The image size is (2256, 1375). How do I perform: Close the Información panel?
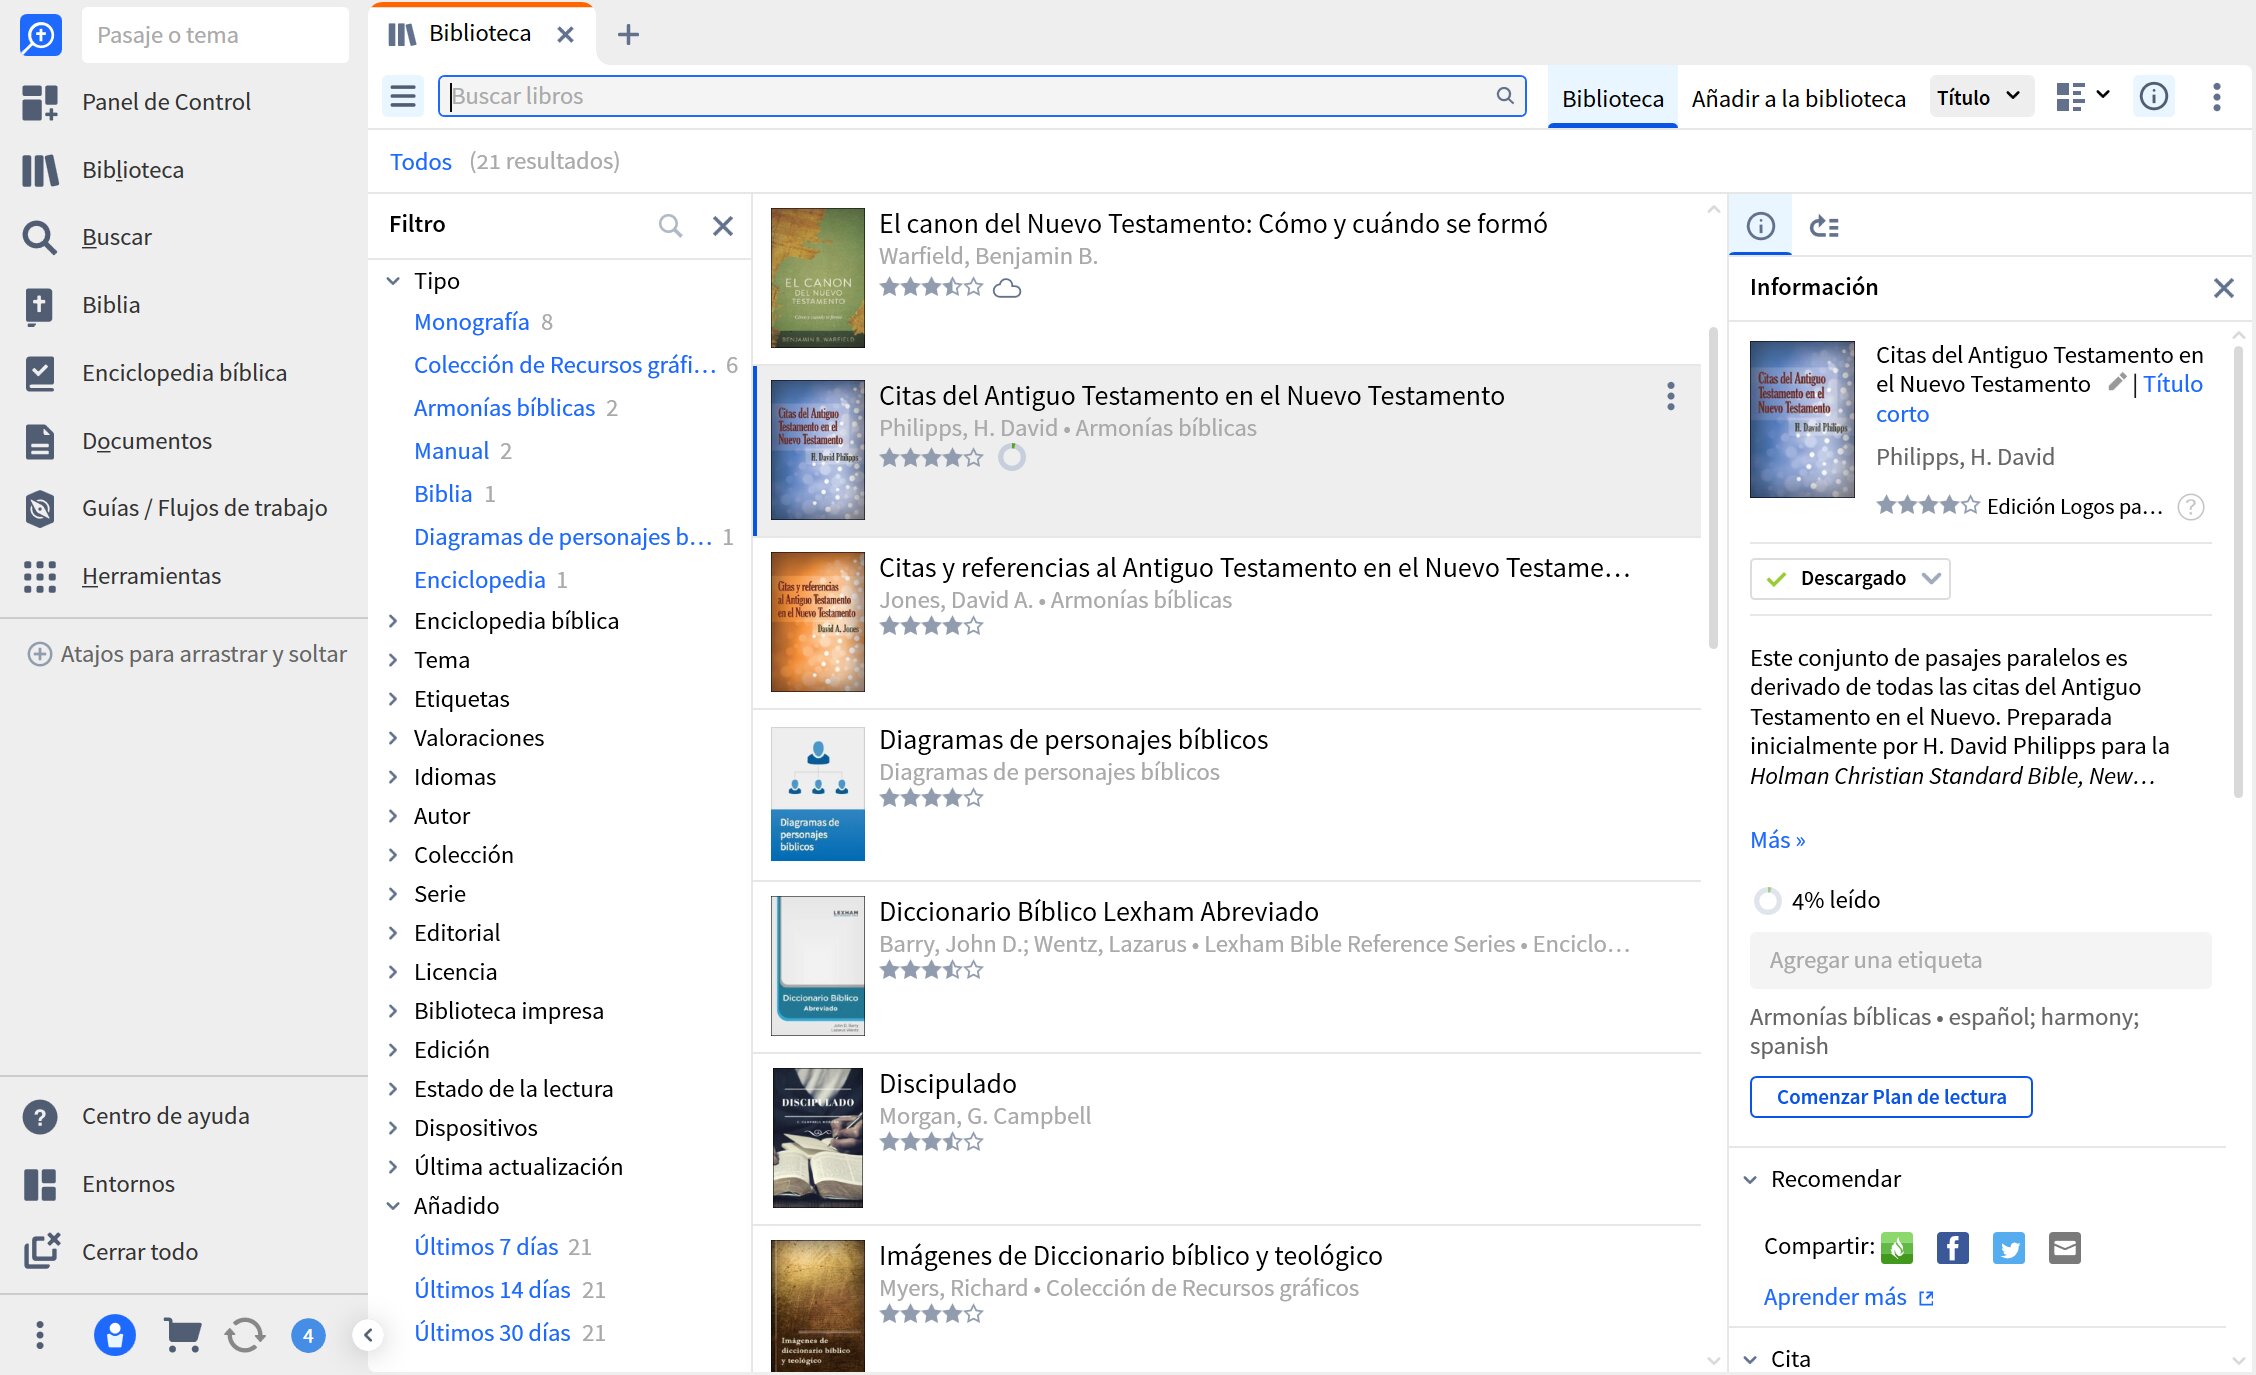pyautogui.click(x=2223, y=288)
